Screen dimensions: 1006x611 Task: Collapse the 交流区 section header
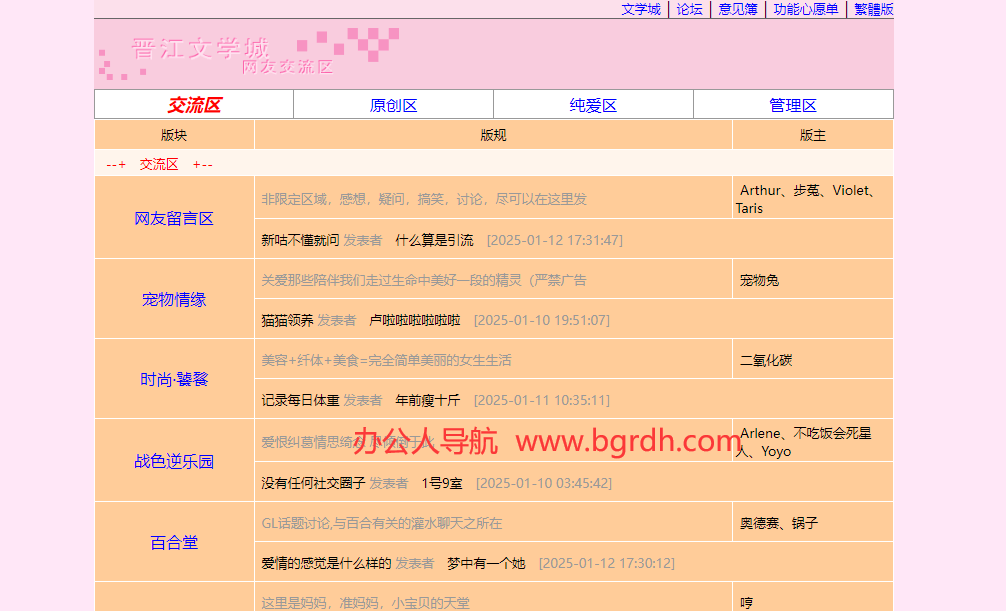[x=159, y=164]
